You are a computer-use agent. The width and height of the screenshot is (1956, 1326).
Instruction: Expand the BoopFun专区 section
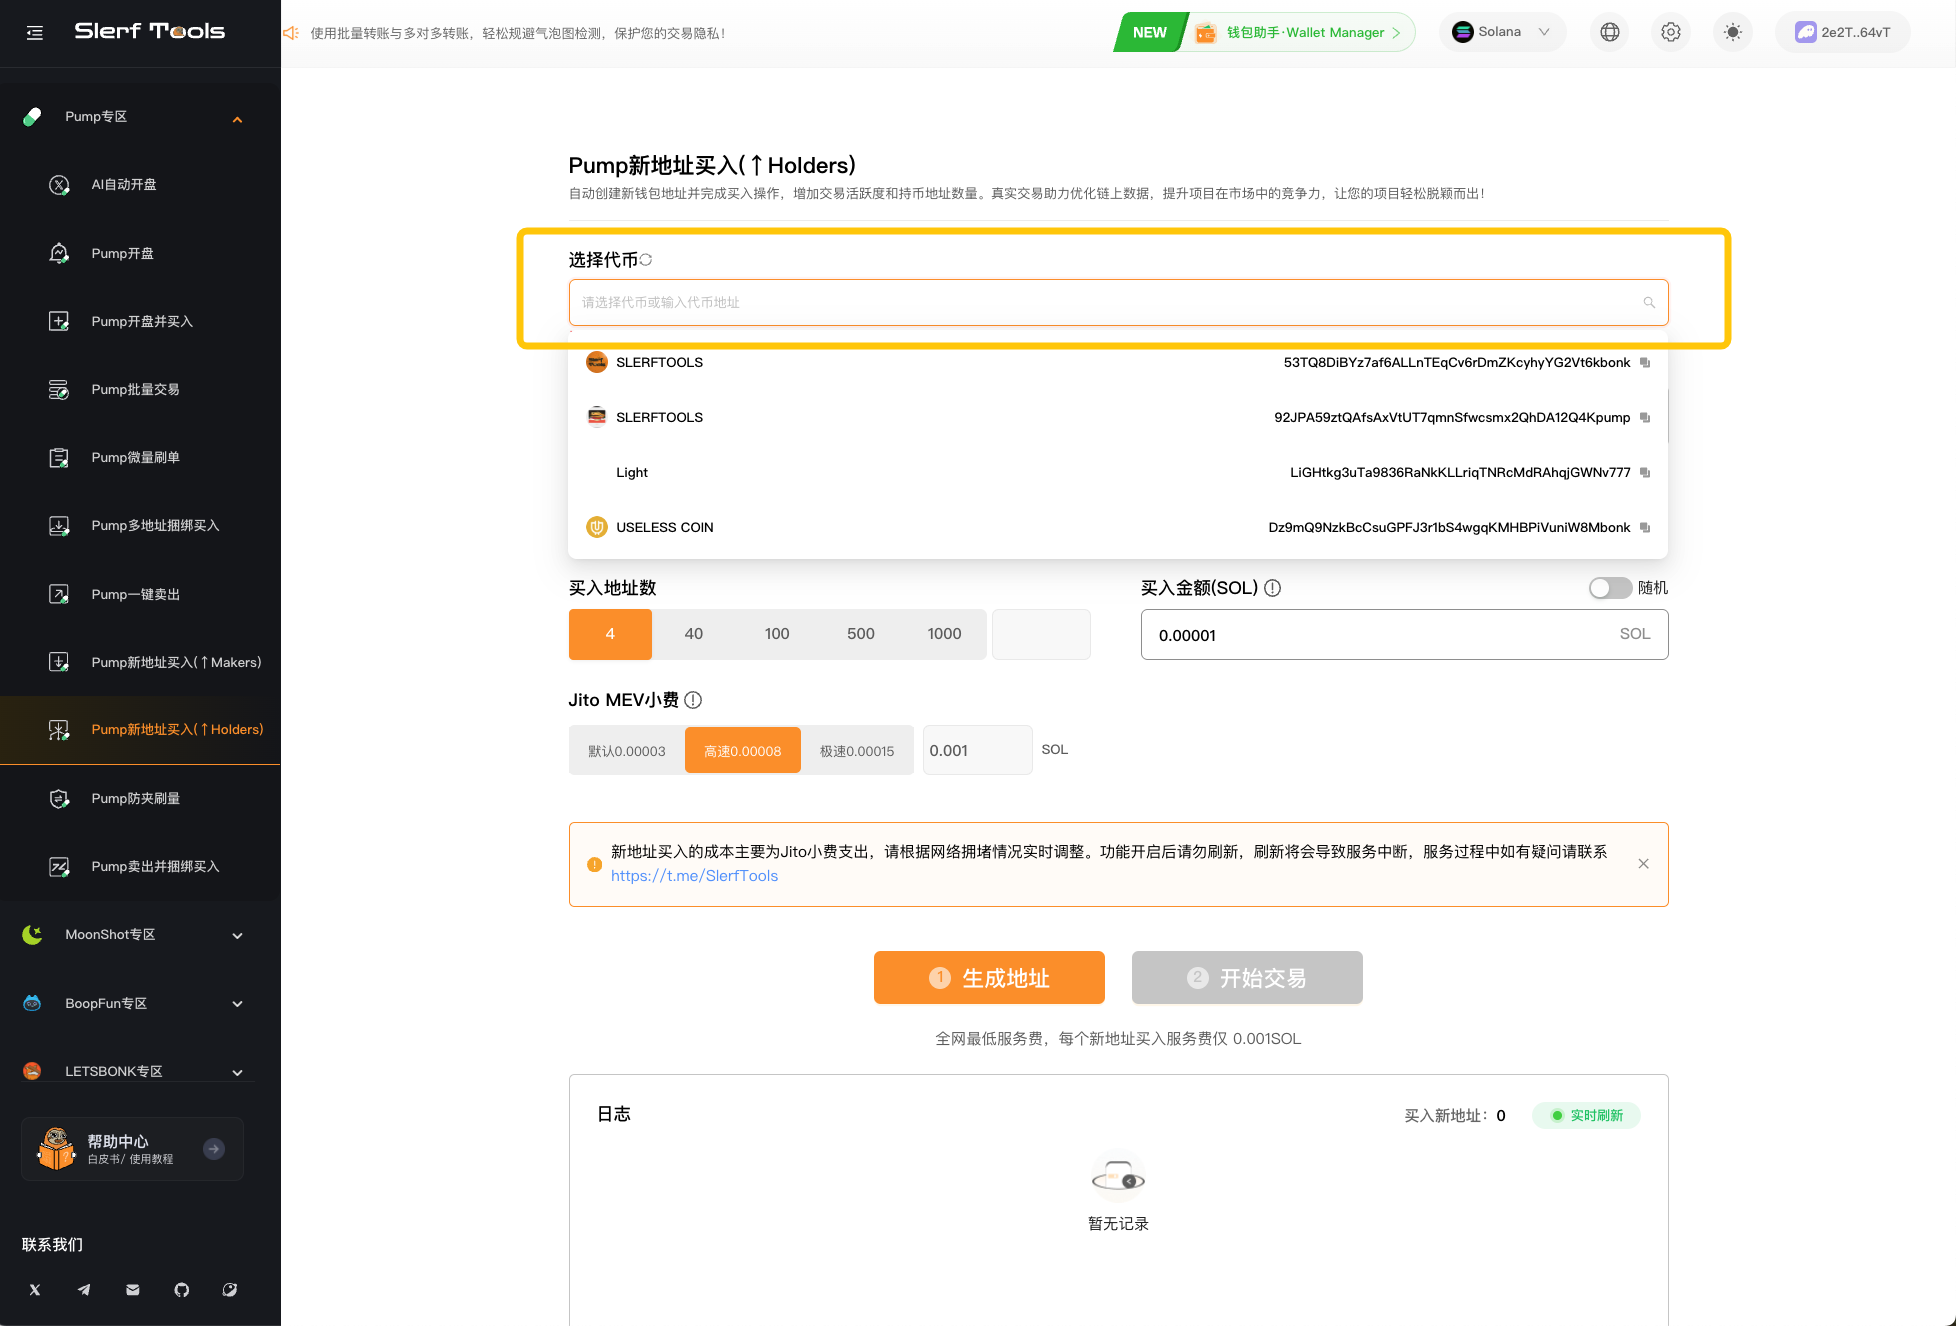[140, 1003]
